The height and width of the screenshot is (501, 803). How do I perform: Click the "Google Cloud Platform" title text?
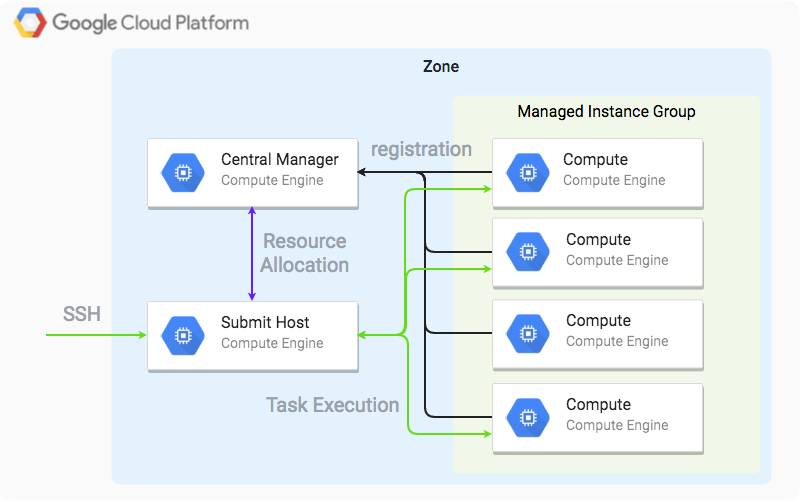click(x=151, y=24)
